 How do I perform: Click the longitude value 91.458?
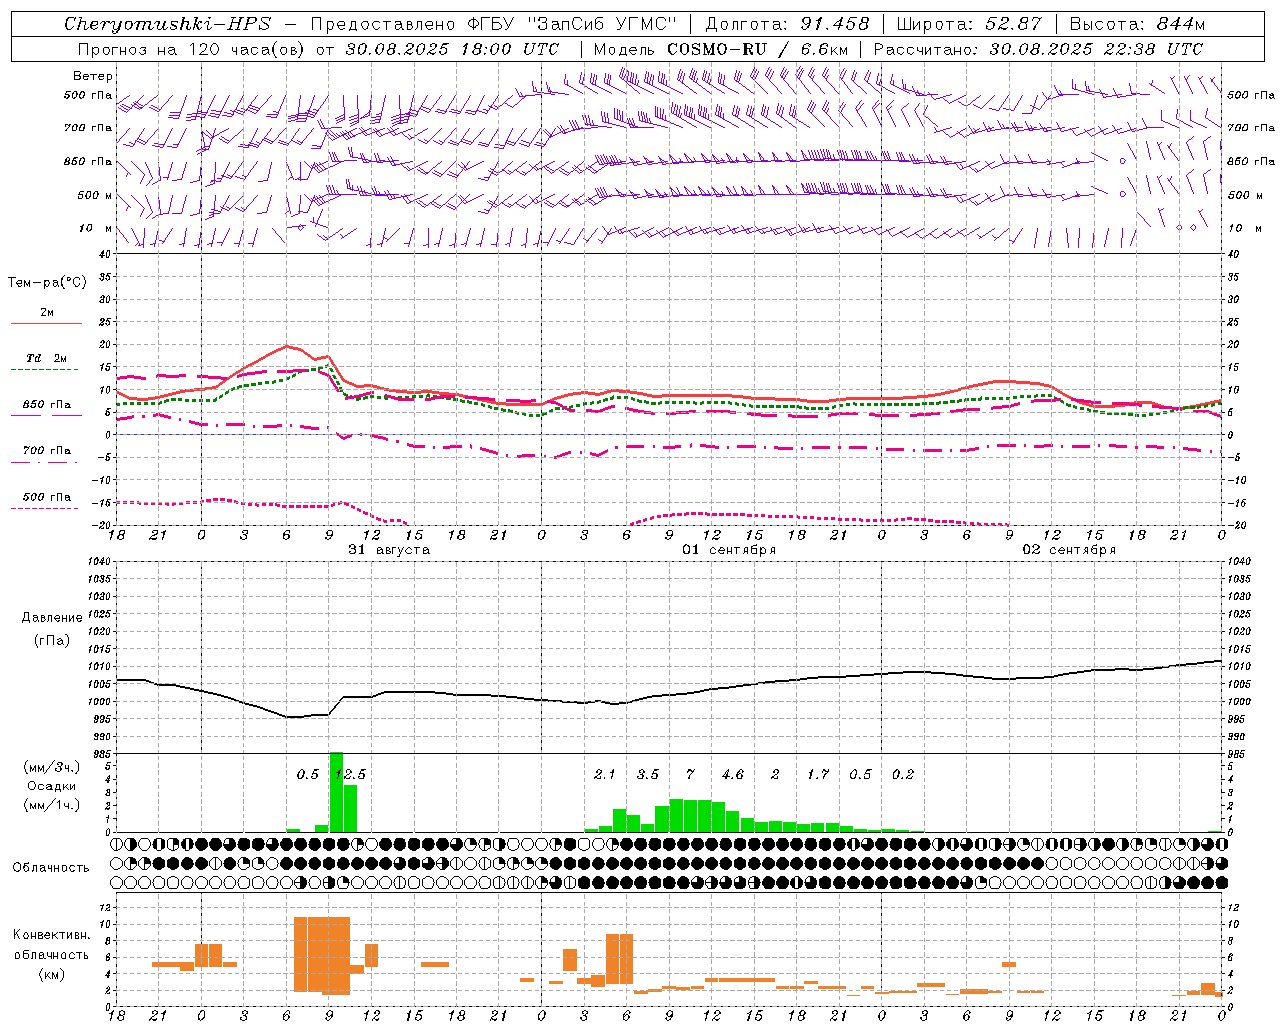coord(834,24)
